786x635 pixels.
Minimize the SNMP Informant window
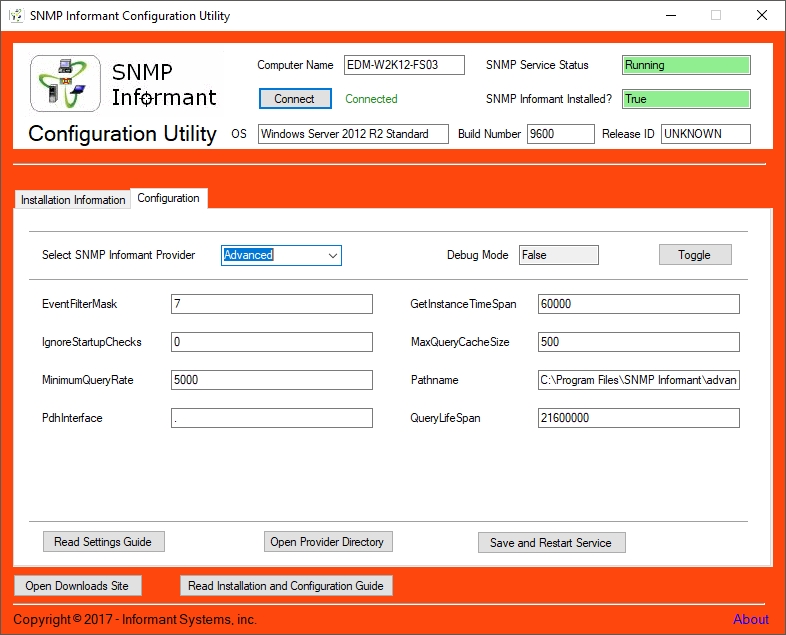[671, 16]
